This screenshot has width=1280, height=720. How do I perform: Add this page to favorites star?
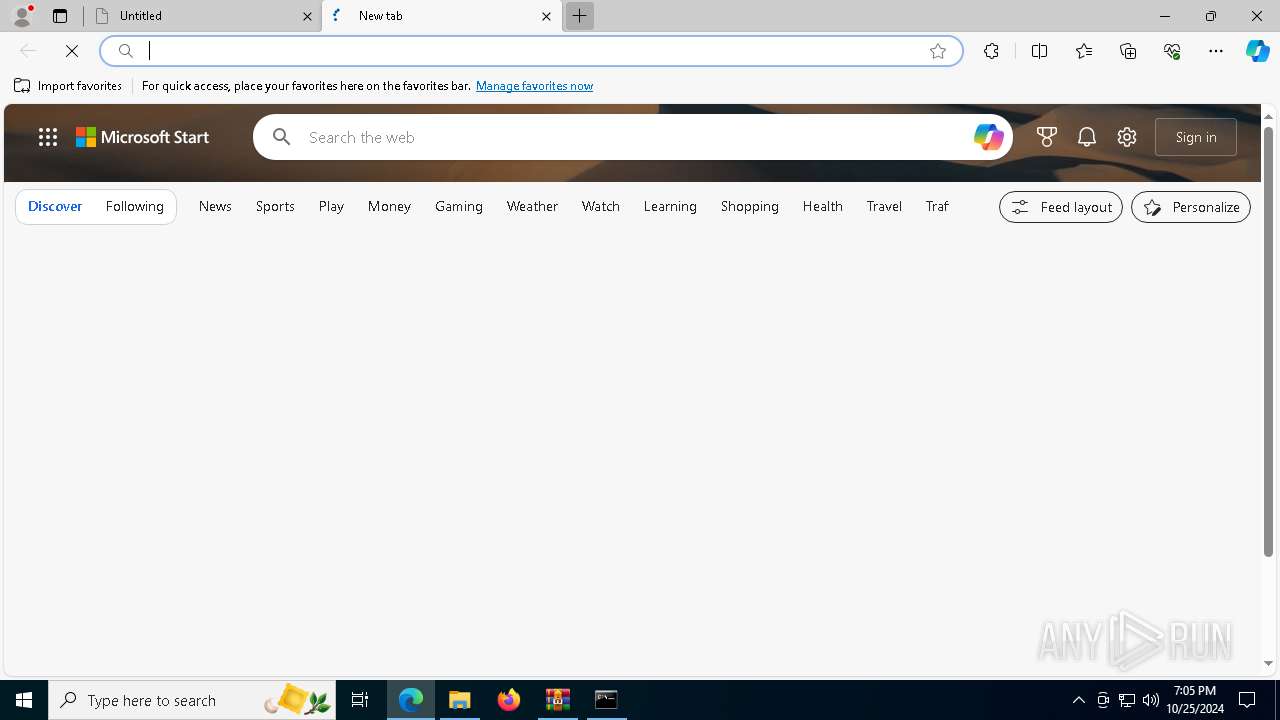[x=938, y=51]
